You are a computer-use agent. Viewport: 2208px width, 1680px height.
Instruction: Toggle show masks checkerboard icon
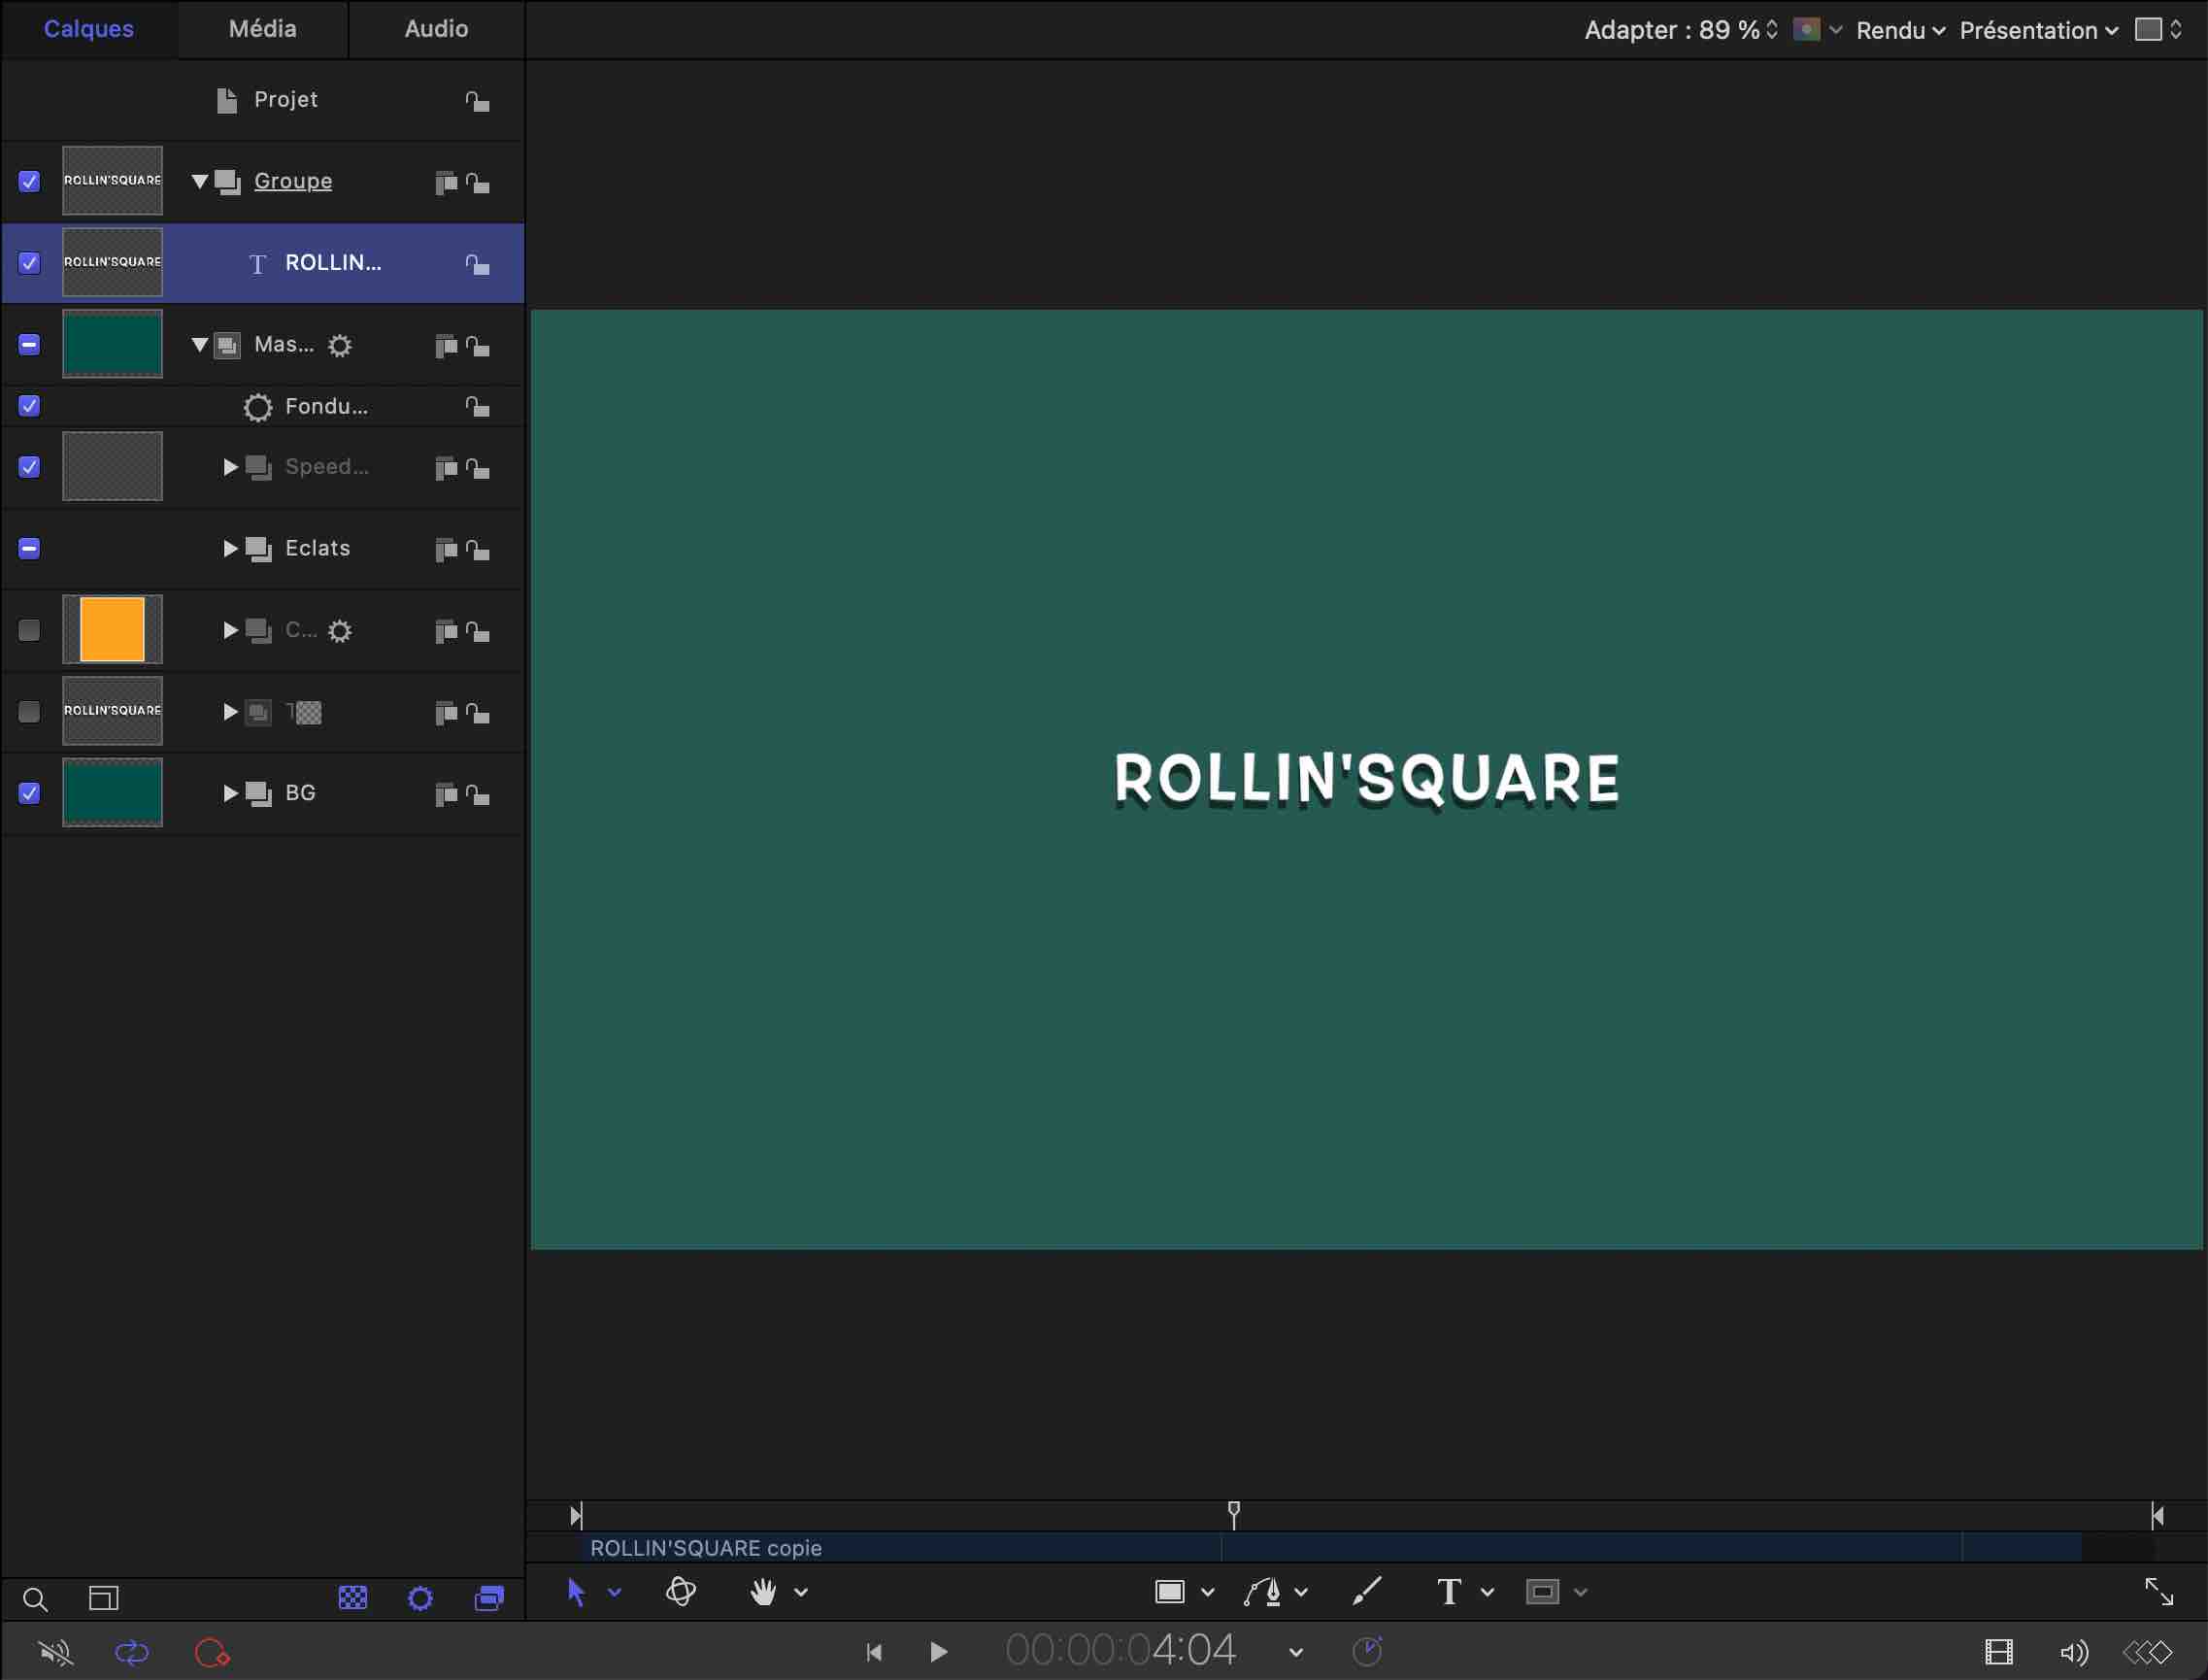pos(352,1598)
